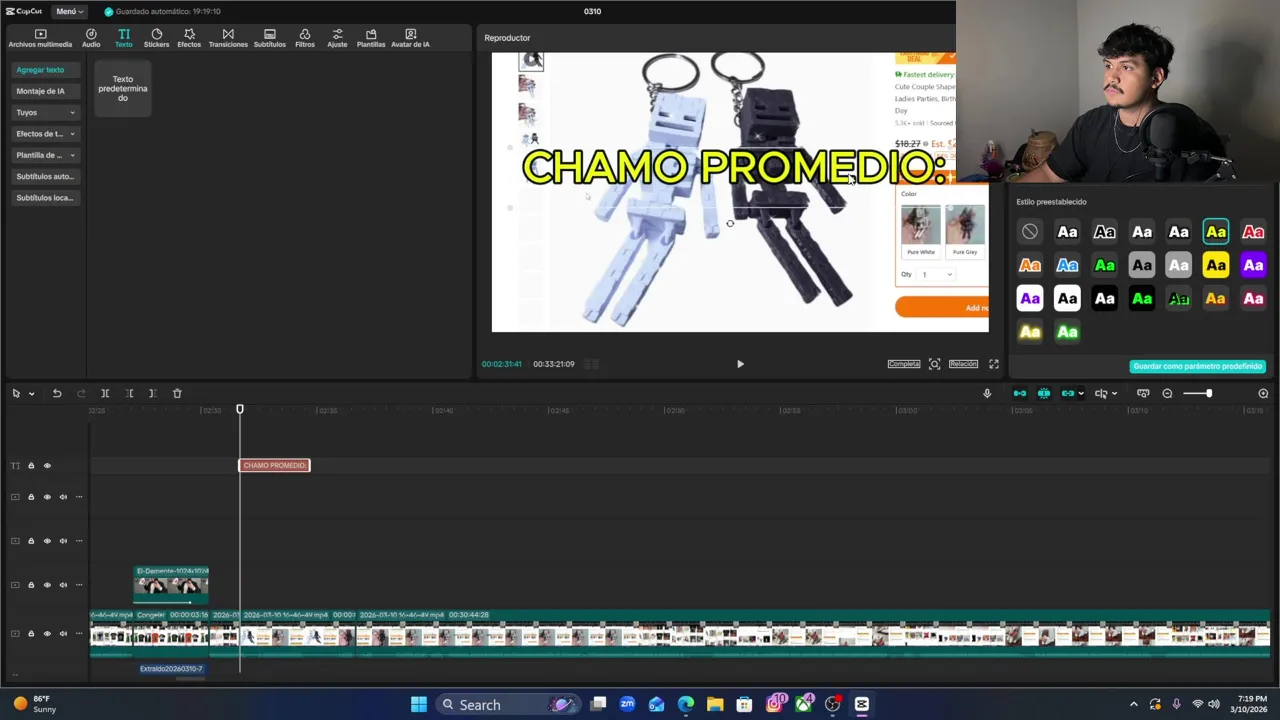Viewport: 1280px width, 720px height.
Task: Open Microsoft Edge from taskbar
Action: (x=686, y=704)
